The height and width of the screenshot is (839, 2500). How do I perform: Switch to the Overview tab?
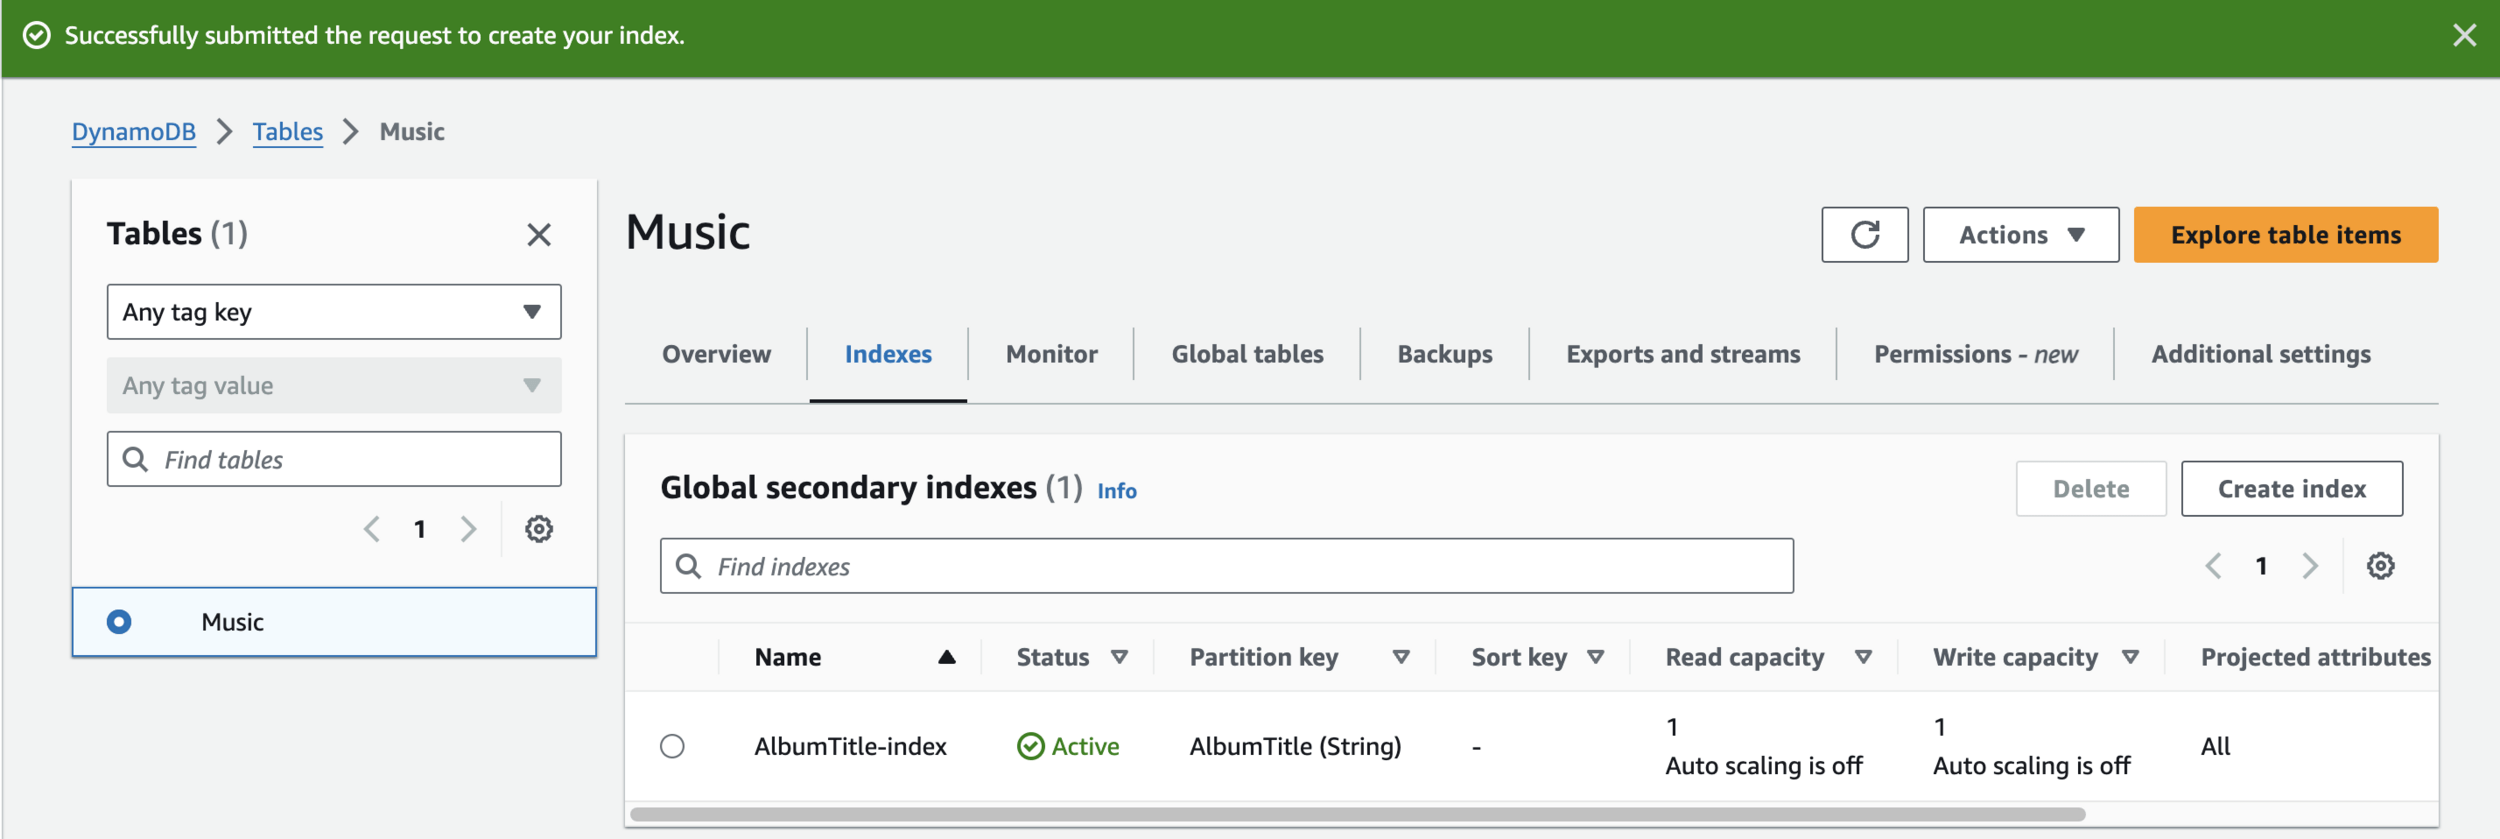(x=716, y=354)
